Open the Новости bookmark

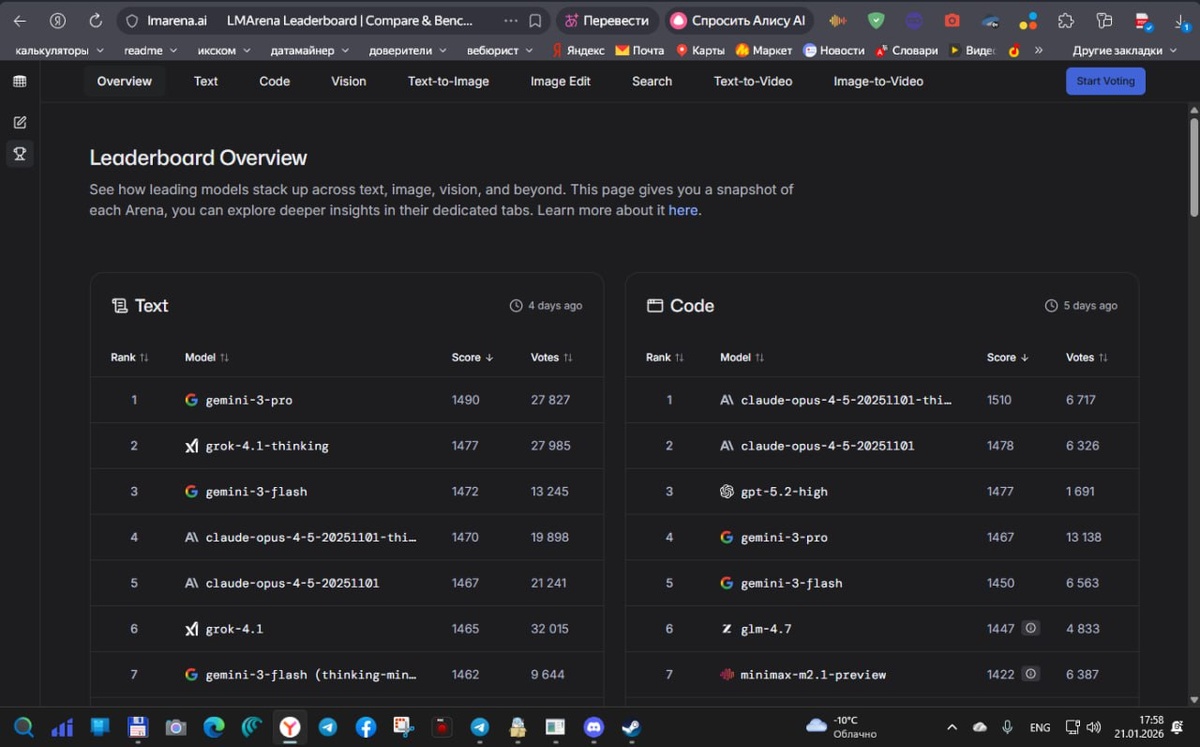pyautogui.click(x=833, y=50)
